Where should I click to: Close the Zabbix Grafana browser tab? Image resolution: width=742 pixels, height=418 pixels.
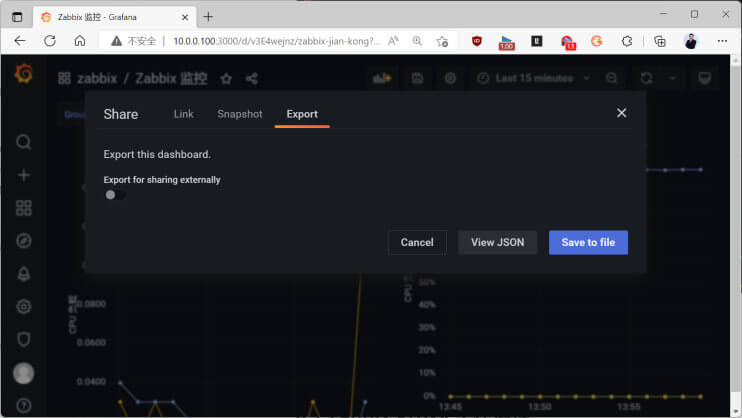click(x=185, y=17)
